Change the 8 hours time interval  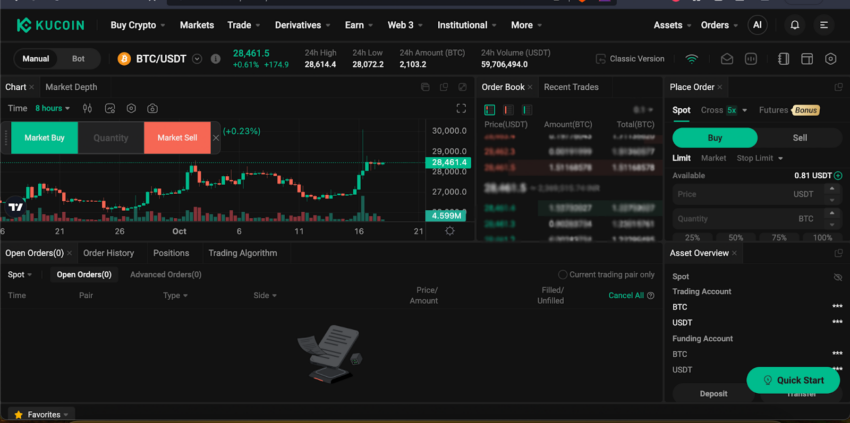[x=53, y=108]
